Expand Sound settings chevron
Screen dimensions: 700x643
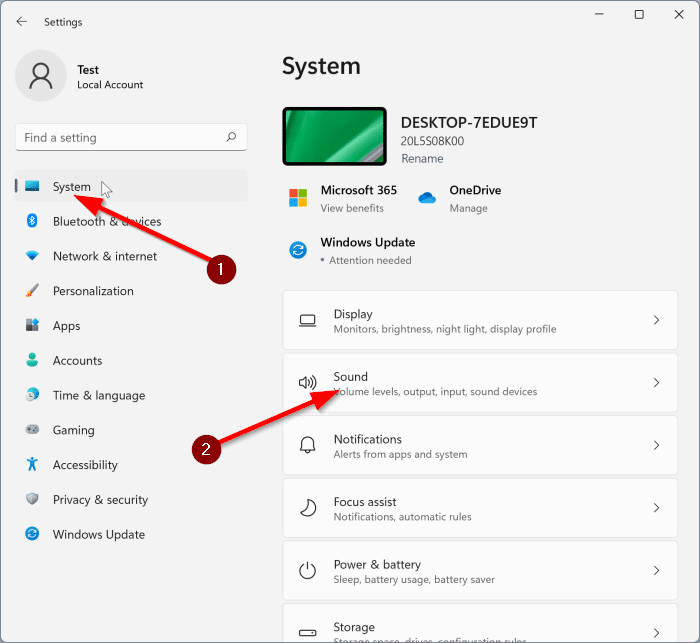(656, 383)
